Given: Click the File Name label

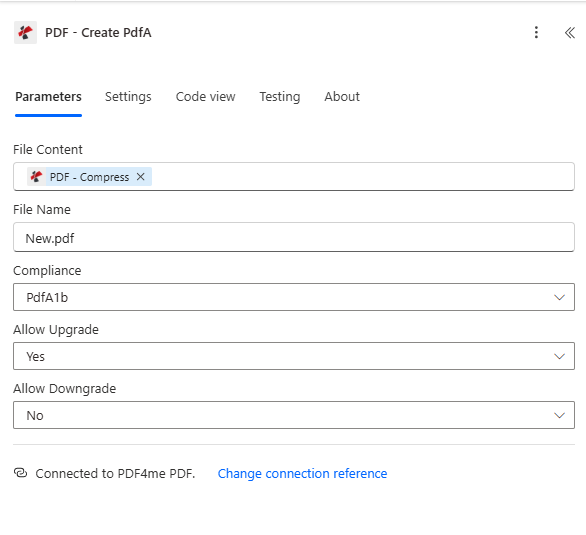Looking at the screenshot, I should pos(42,210).
